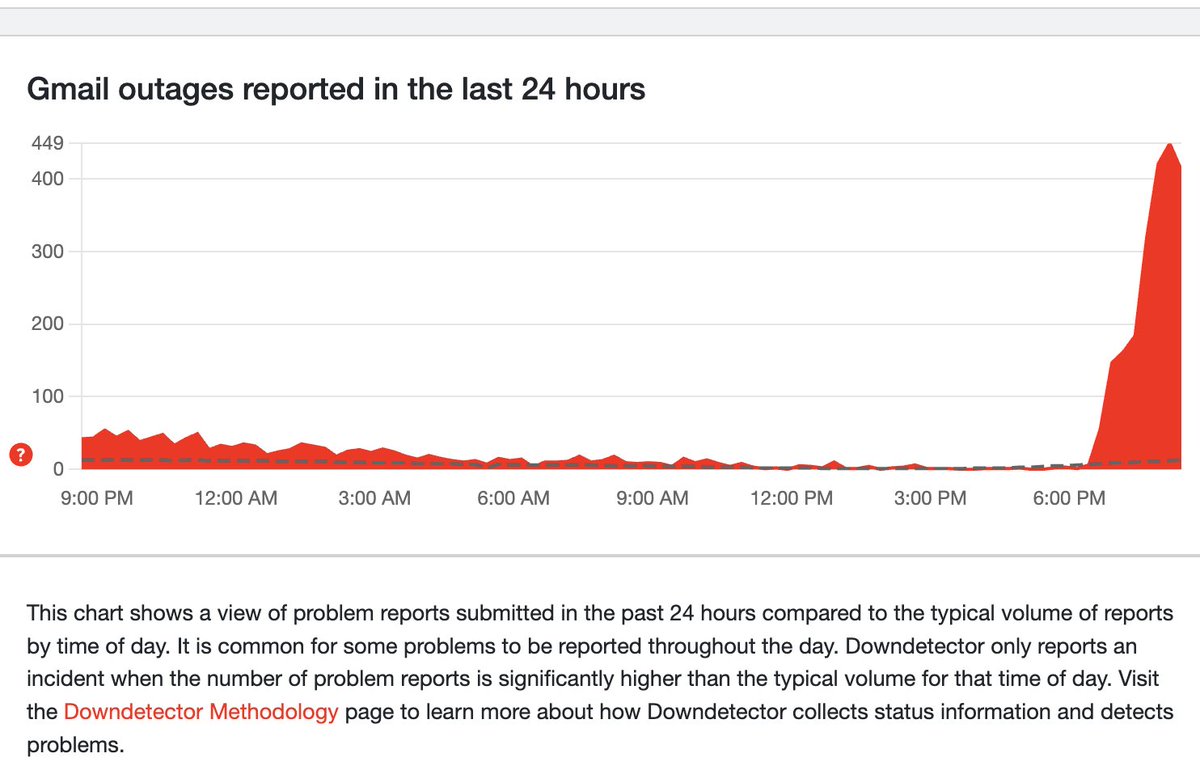Click the '449' y-axis label

(x=49, y=143)
